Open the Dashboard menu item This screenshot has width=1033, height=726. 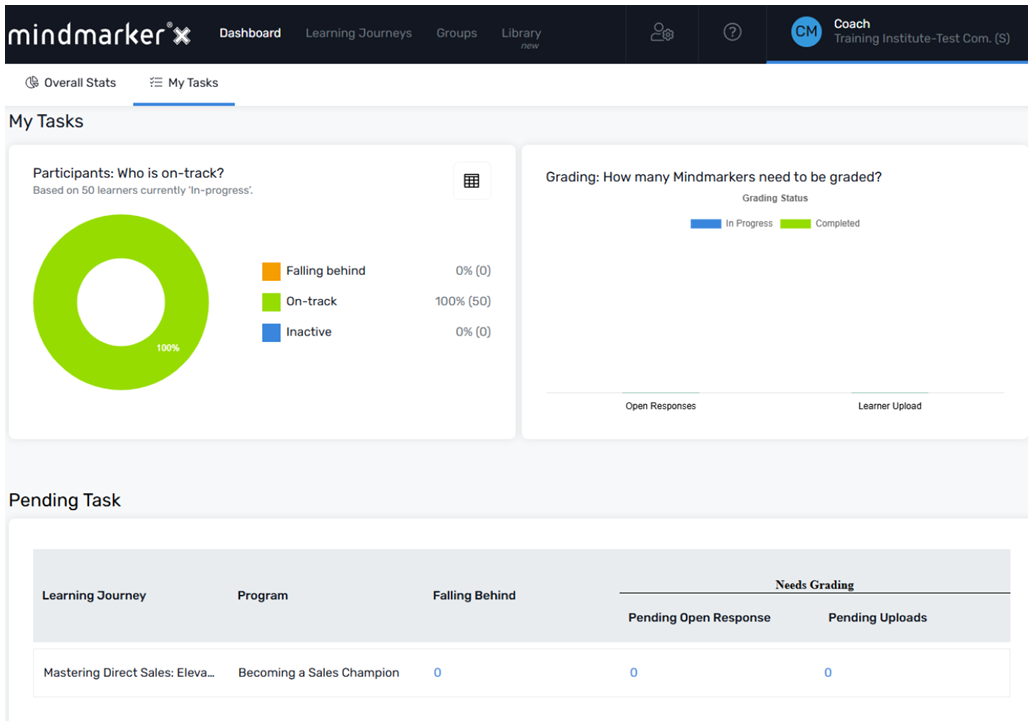click(250, 33)
